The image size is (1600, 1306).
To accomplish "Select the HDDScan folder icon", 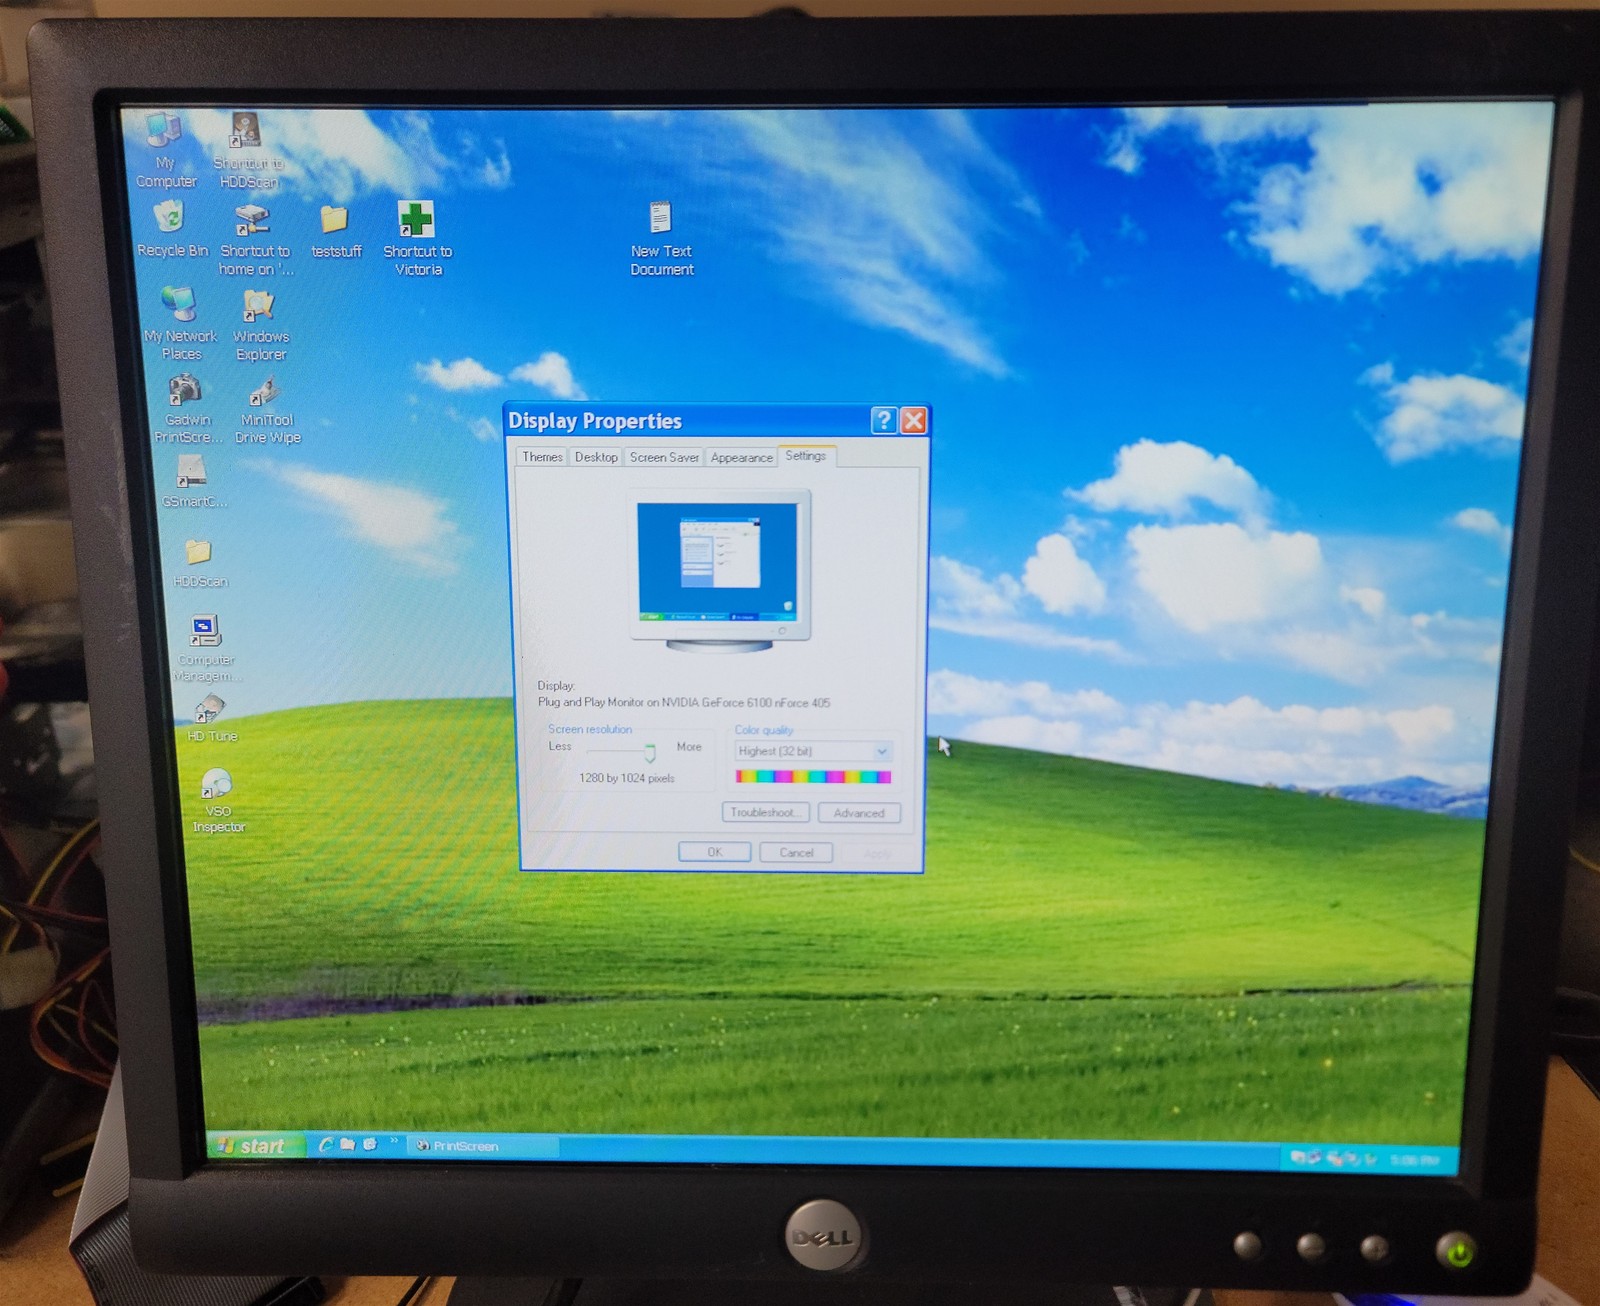I will coord(200,563).
